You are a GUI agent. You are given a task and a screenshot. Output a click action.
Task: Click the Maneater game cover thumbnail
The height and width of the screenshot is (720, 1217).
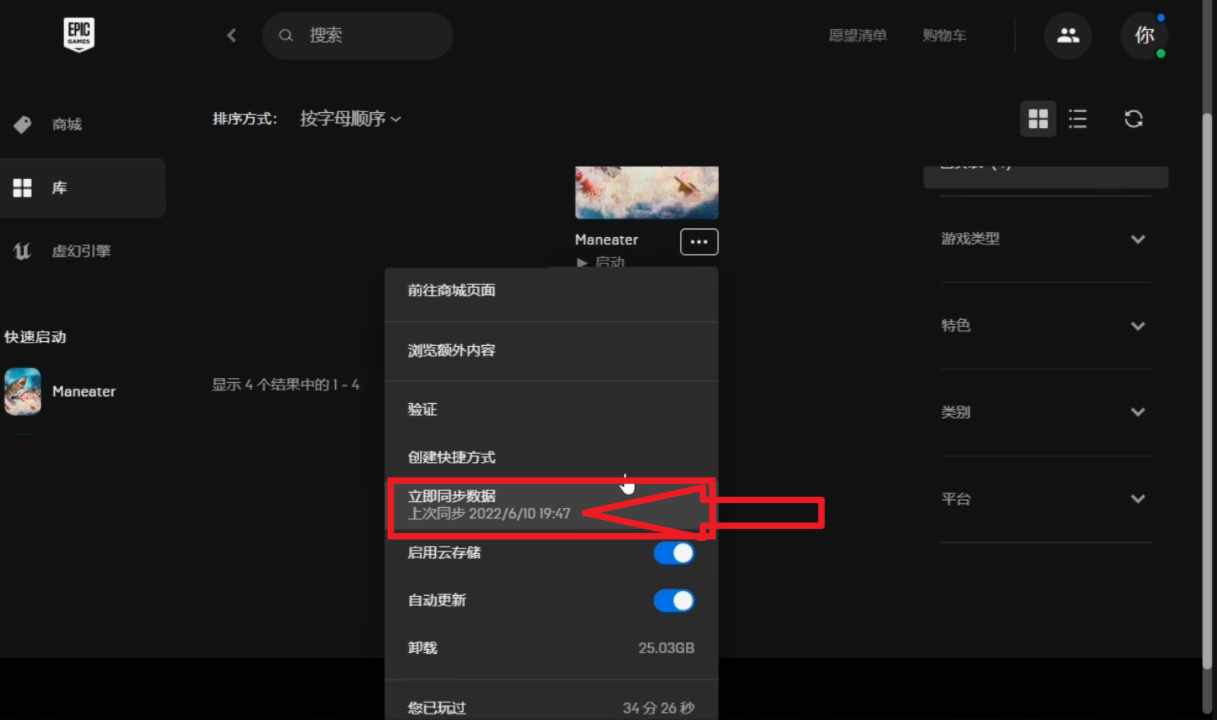[x=647, y=192]
